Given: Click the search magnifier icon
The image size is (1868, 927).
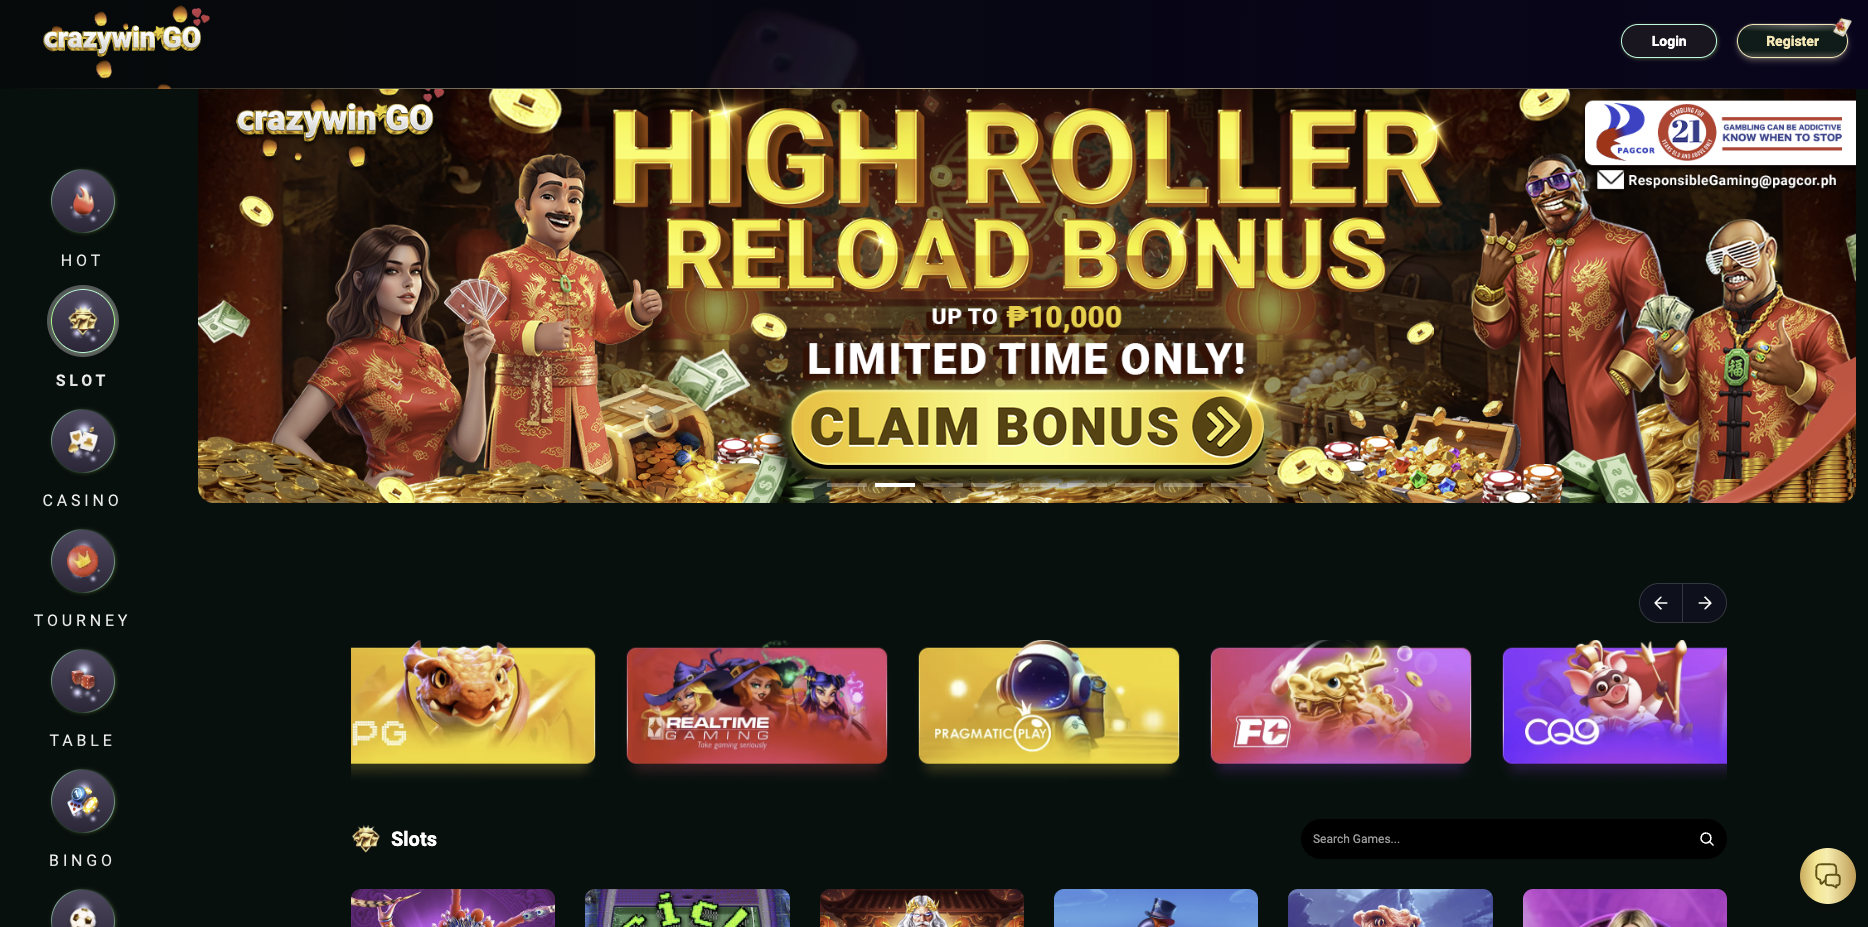Looking at the screenshot, I should (x=1706, y=839).
